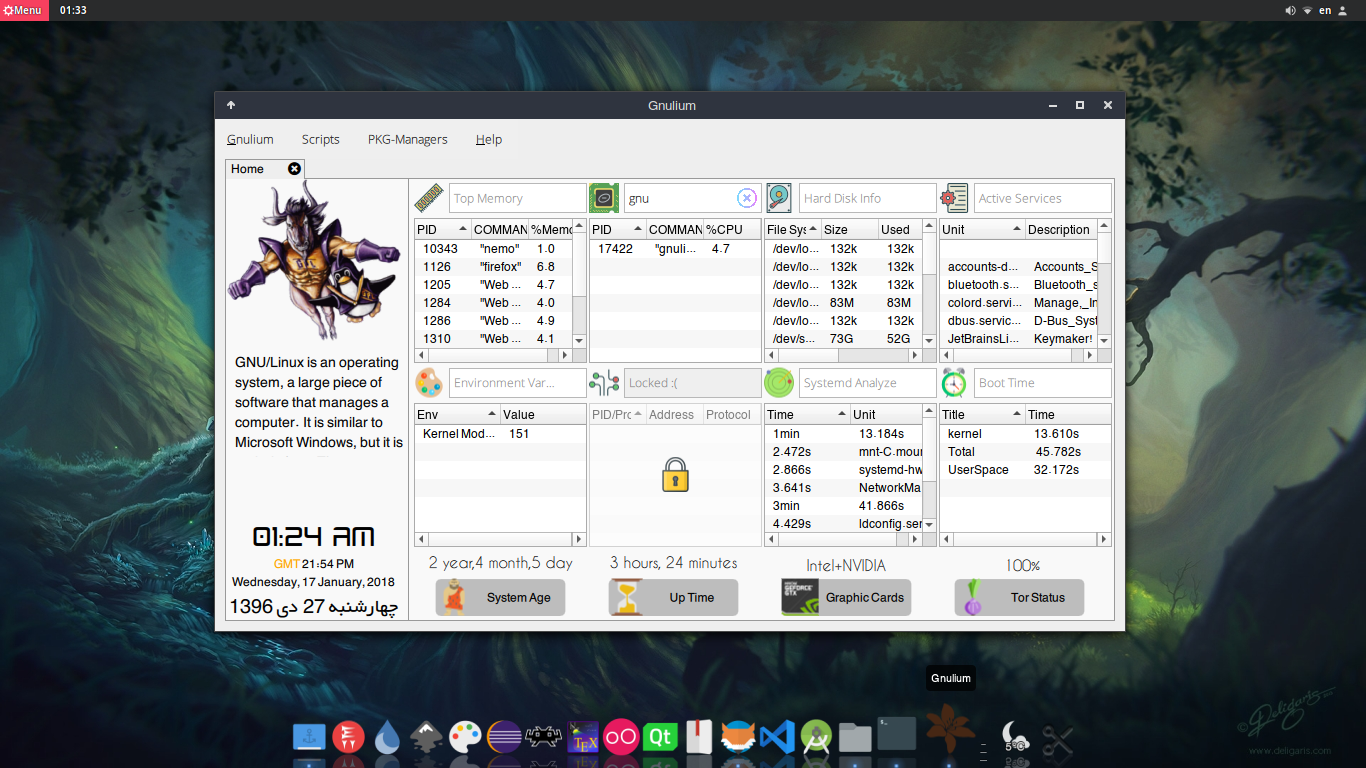
Task: Open Android Studio from the dock
Action: tap(816, 738)
